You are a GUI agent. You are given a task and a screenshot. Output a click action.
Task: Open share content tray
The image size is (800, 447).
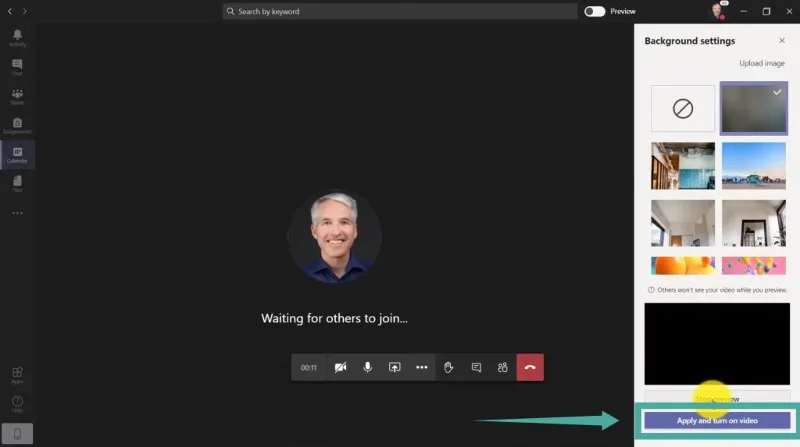[x=394, y=367]
